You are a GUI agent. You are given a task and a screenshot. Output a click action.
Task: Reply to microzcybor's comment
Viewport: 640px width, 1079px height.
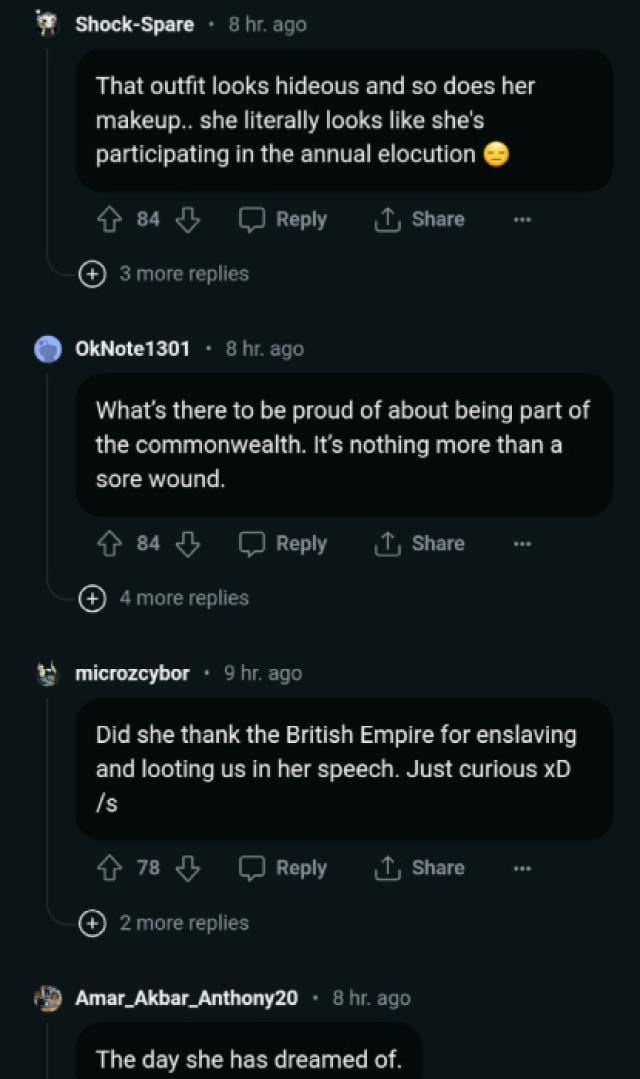[283, 868]
